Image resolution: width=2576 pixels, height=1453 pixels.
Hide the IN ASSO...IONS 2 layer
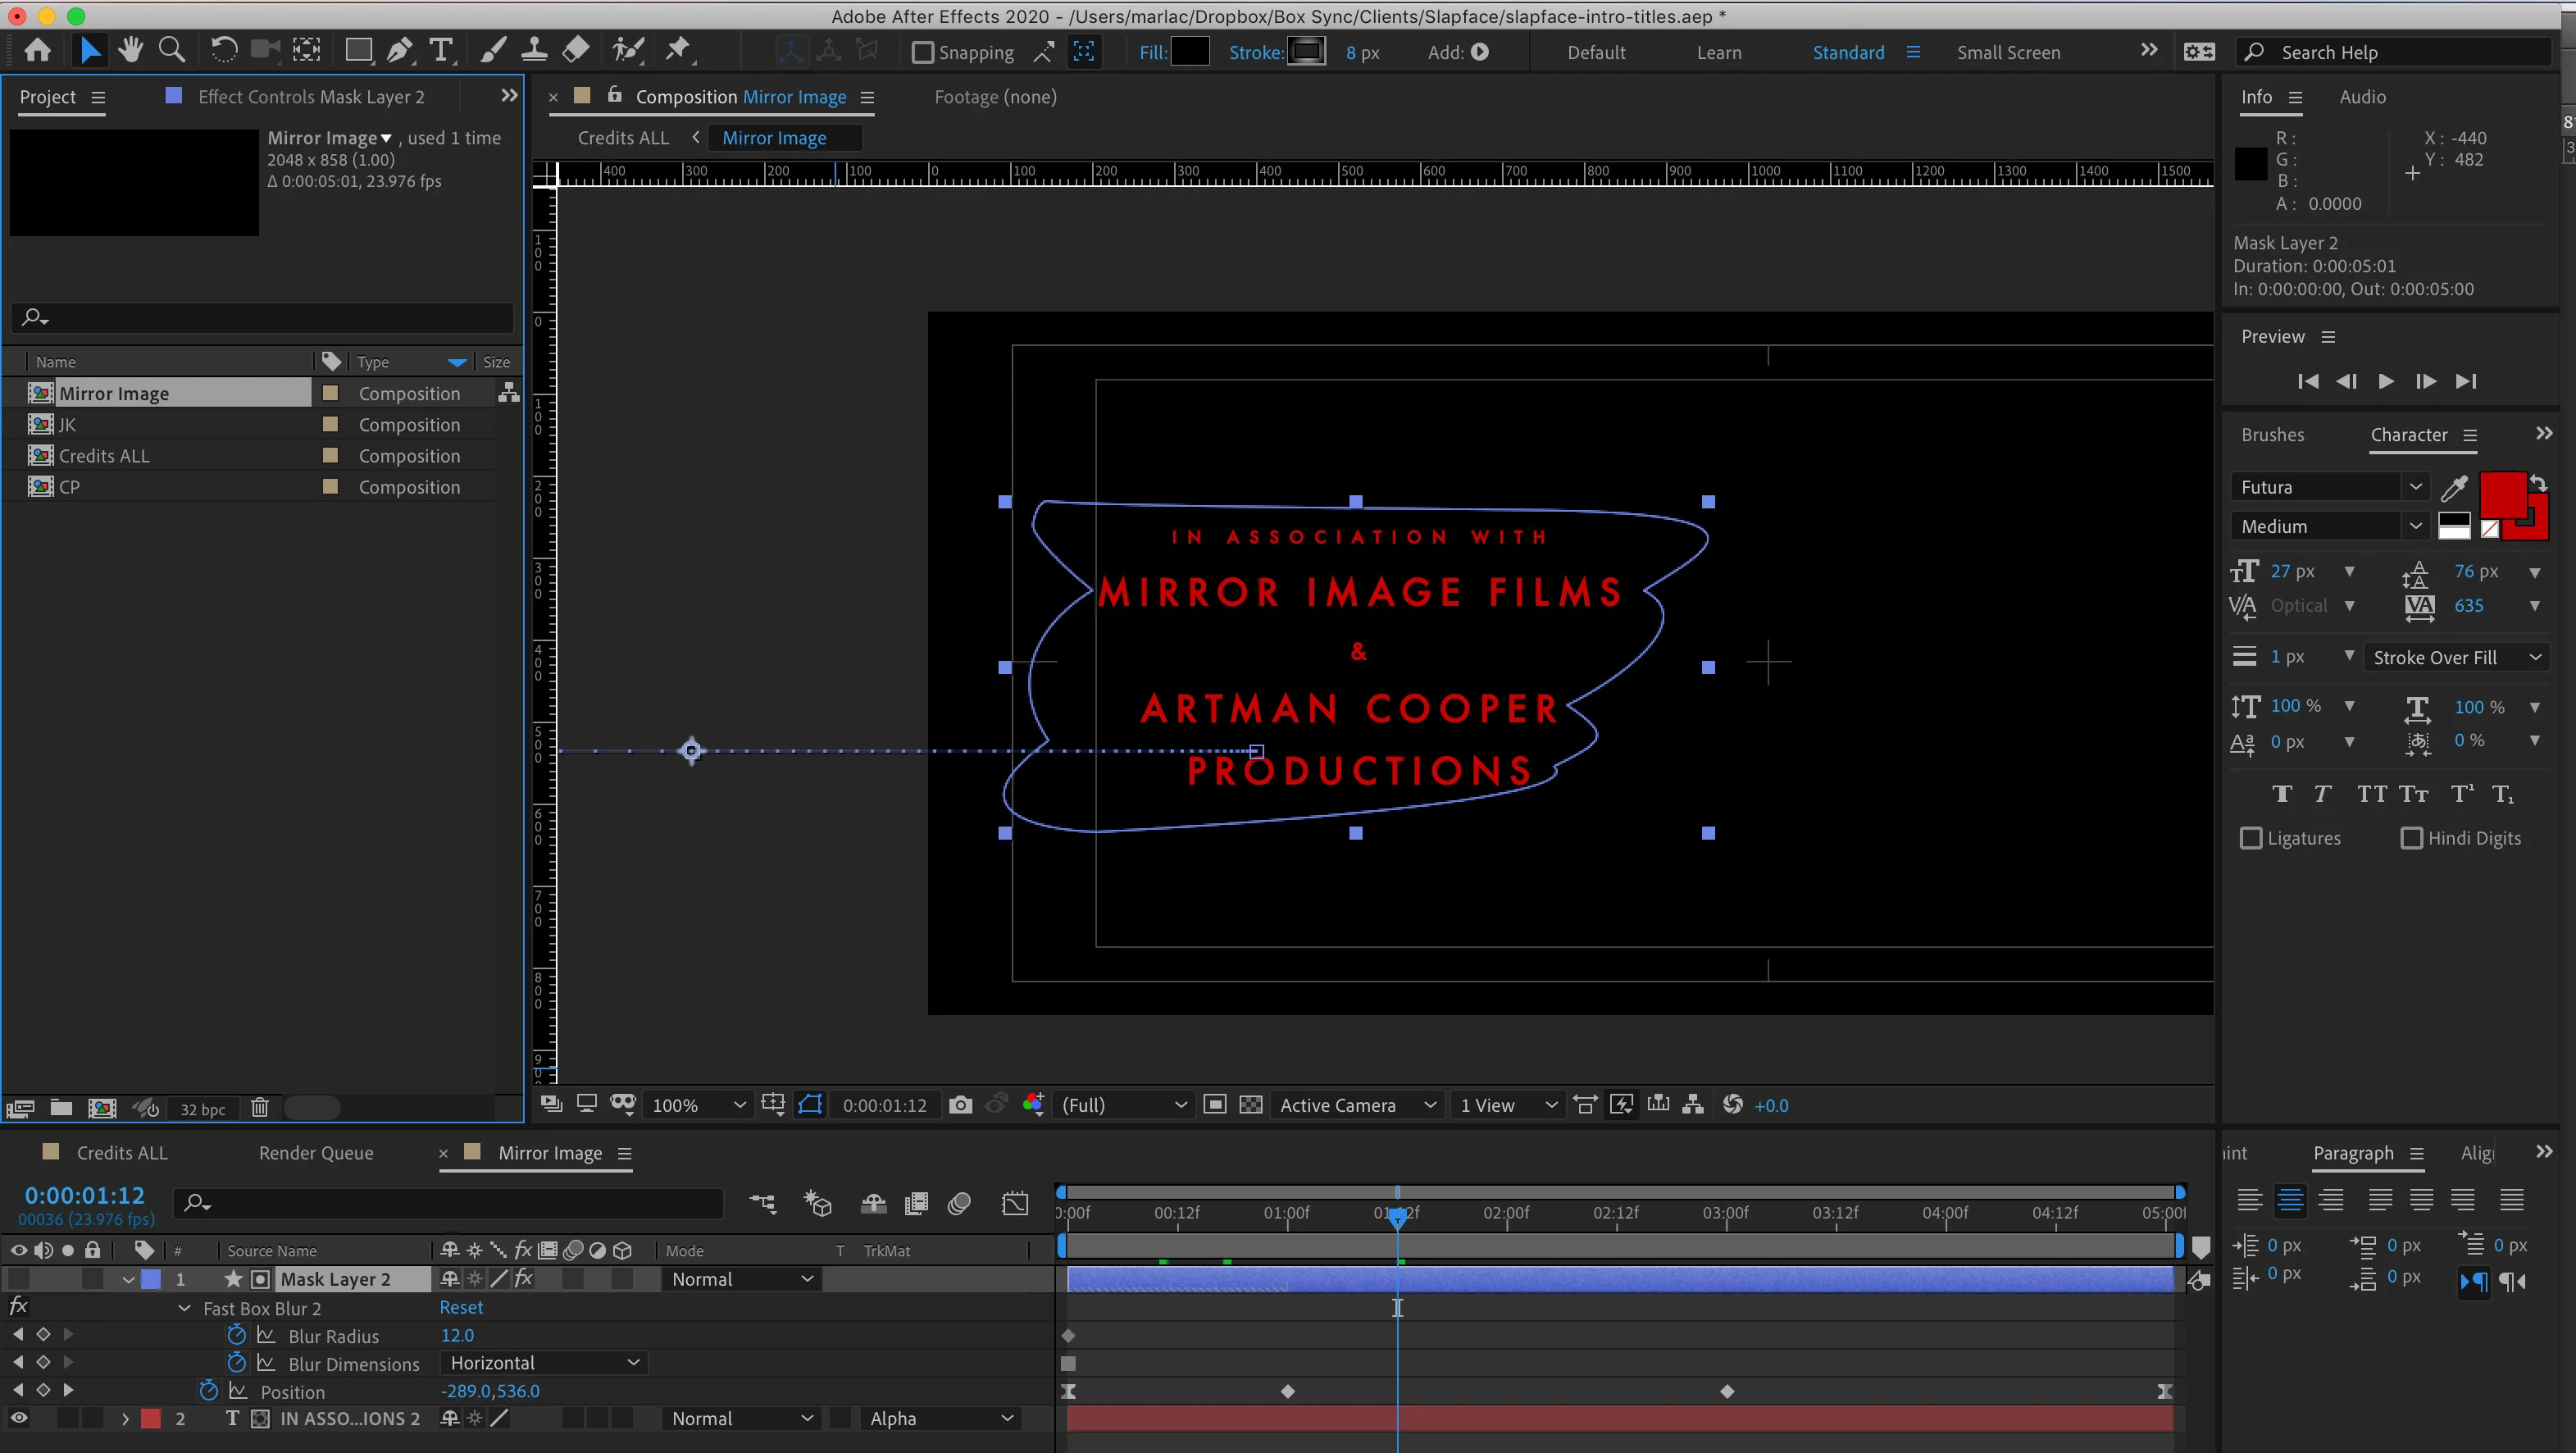click(19, 1418)
